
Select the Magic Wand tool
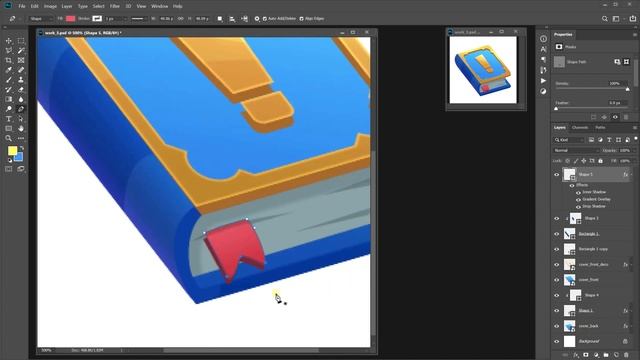[21, 51]
